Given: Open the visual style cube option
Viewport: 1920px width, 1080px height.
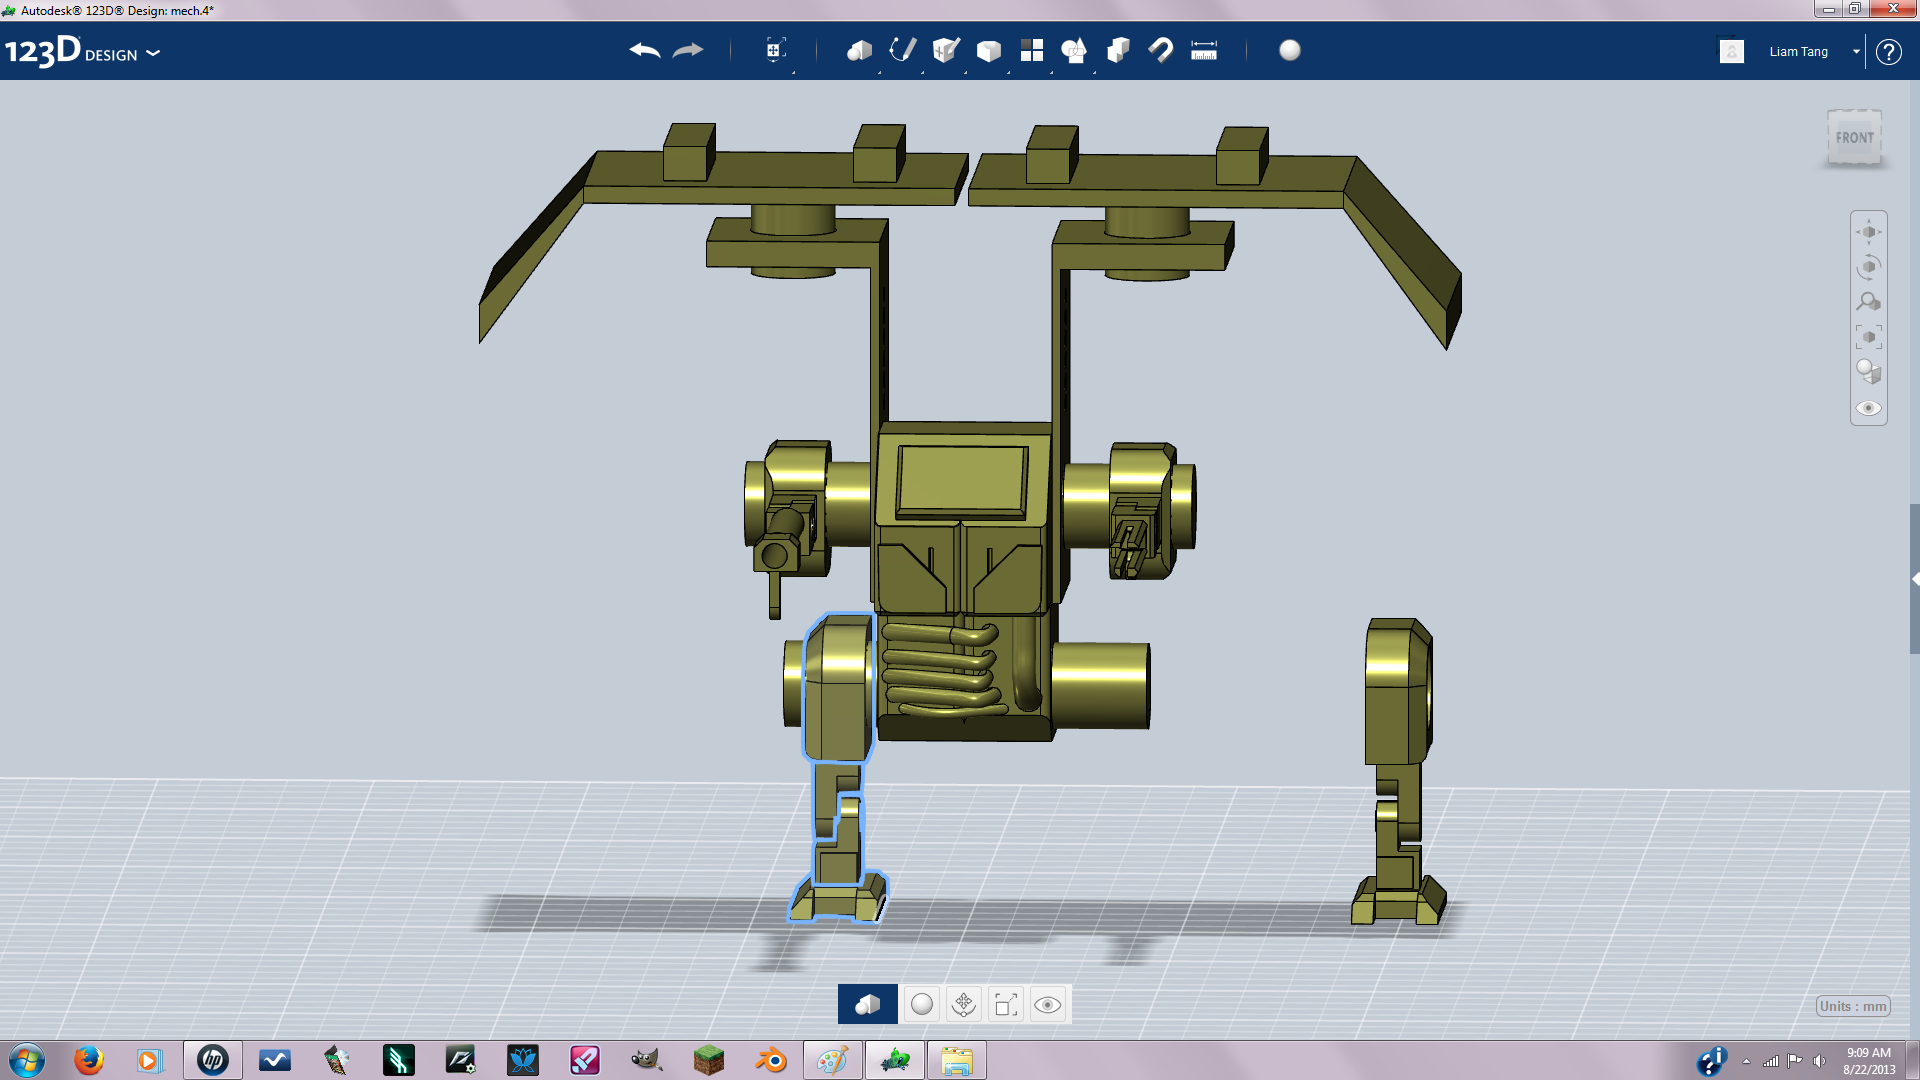Looking at the screenshot, I should 1869,372.
